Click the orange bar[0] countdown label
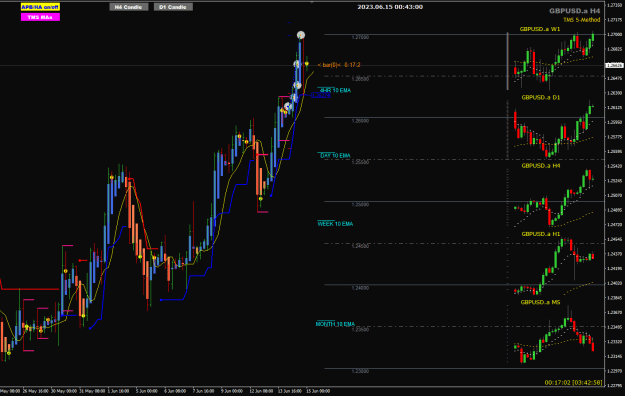Screen dimensions: 625x396 coord(339,65)
